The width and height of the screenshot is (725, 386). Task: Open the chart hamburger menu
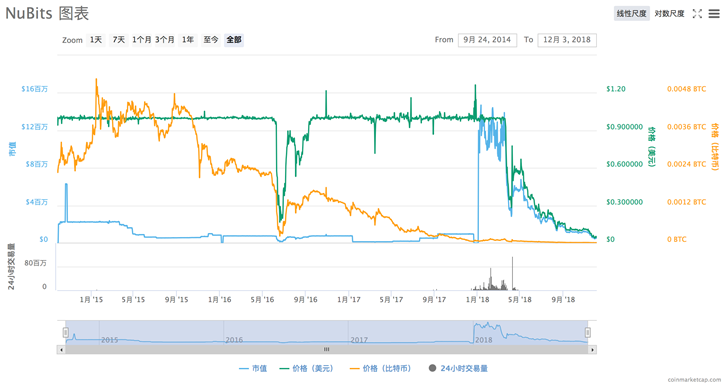click(x=714, y=14)
